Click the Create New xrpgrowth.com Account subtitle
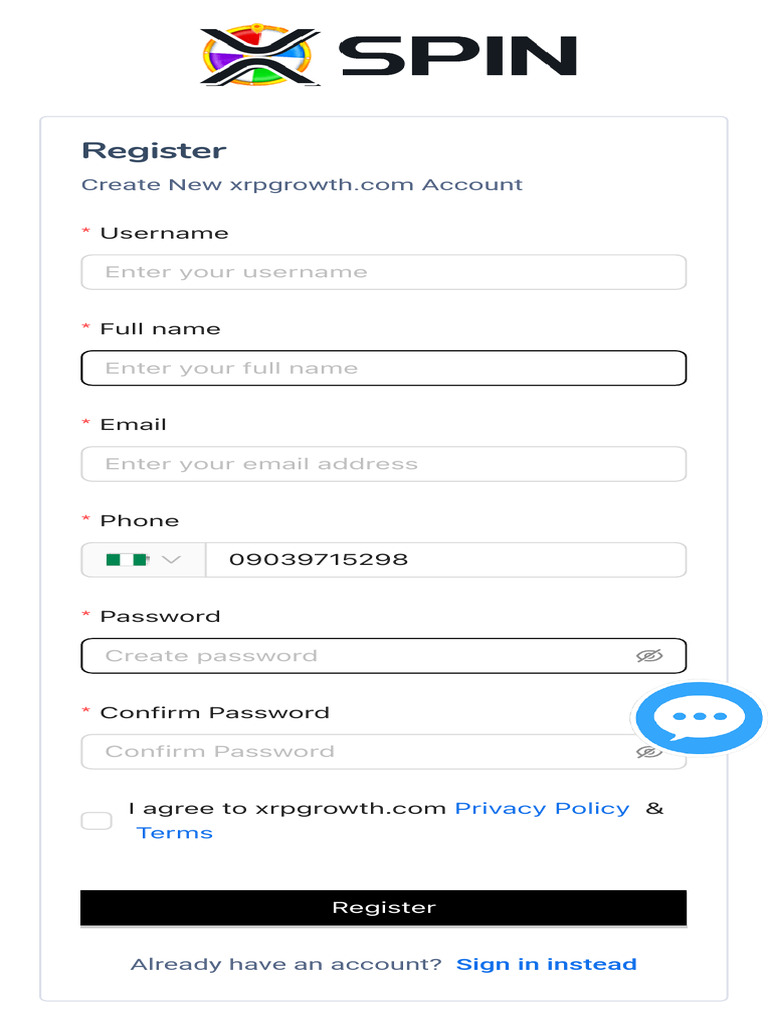This screenshot has width=768, height=1024. tap(302, 185)
